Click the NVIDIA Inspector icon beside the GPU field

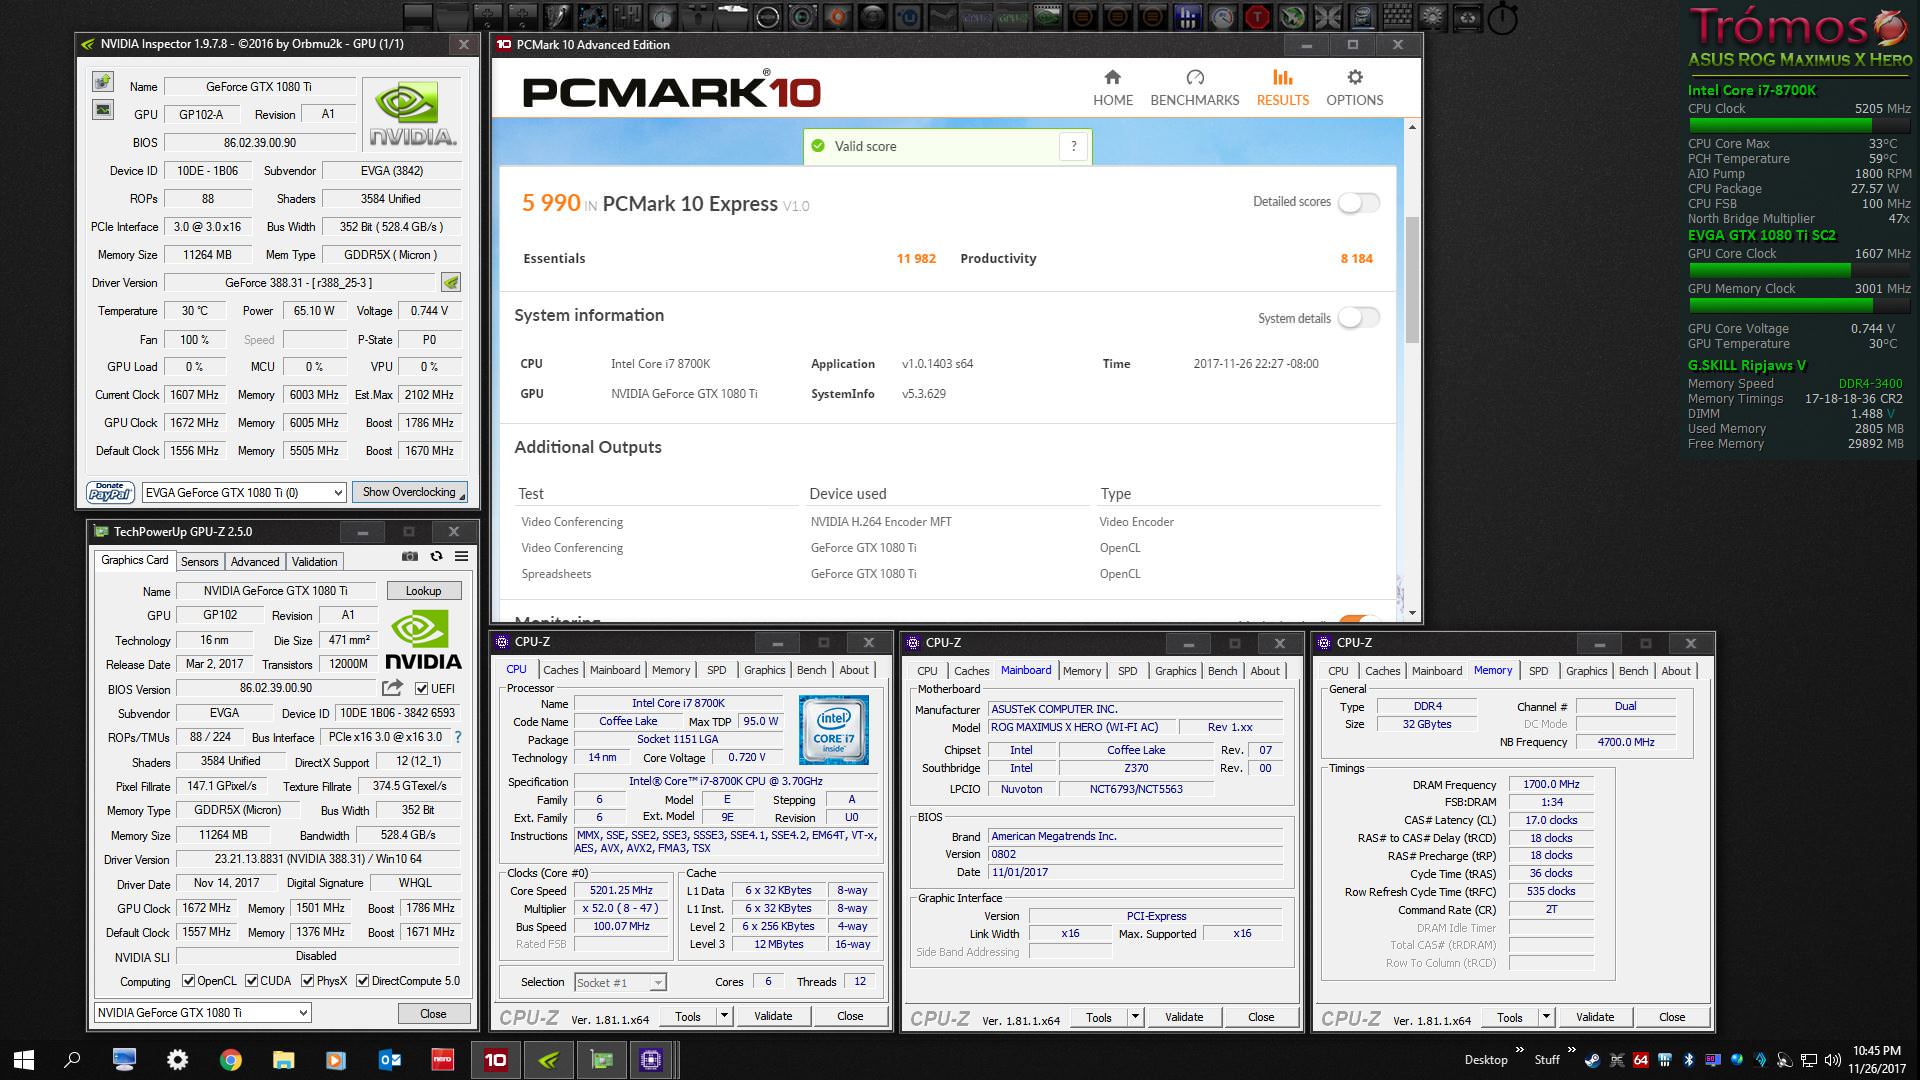point(102,110)
